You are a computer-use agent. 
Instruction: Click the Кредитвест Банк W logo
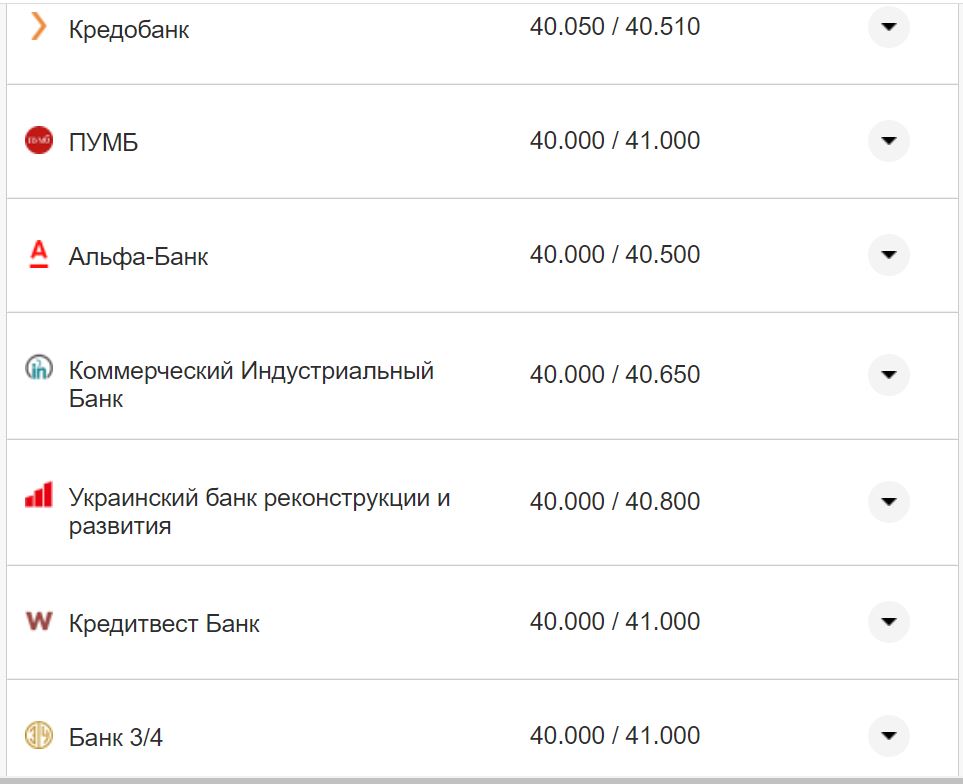(39, 622)
